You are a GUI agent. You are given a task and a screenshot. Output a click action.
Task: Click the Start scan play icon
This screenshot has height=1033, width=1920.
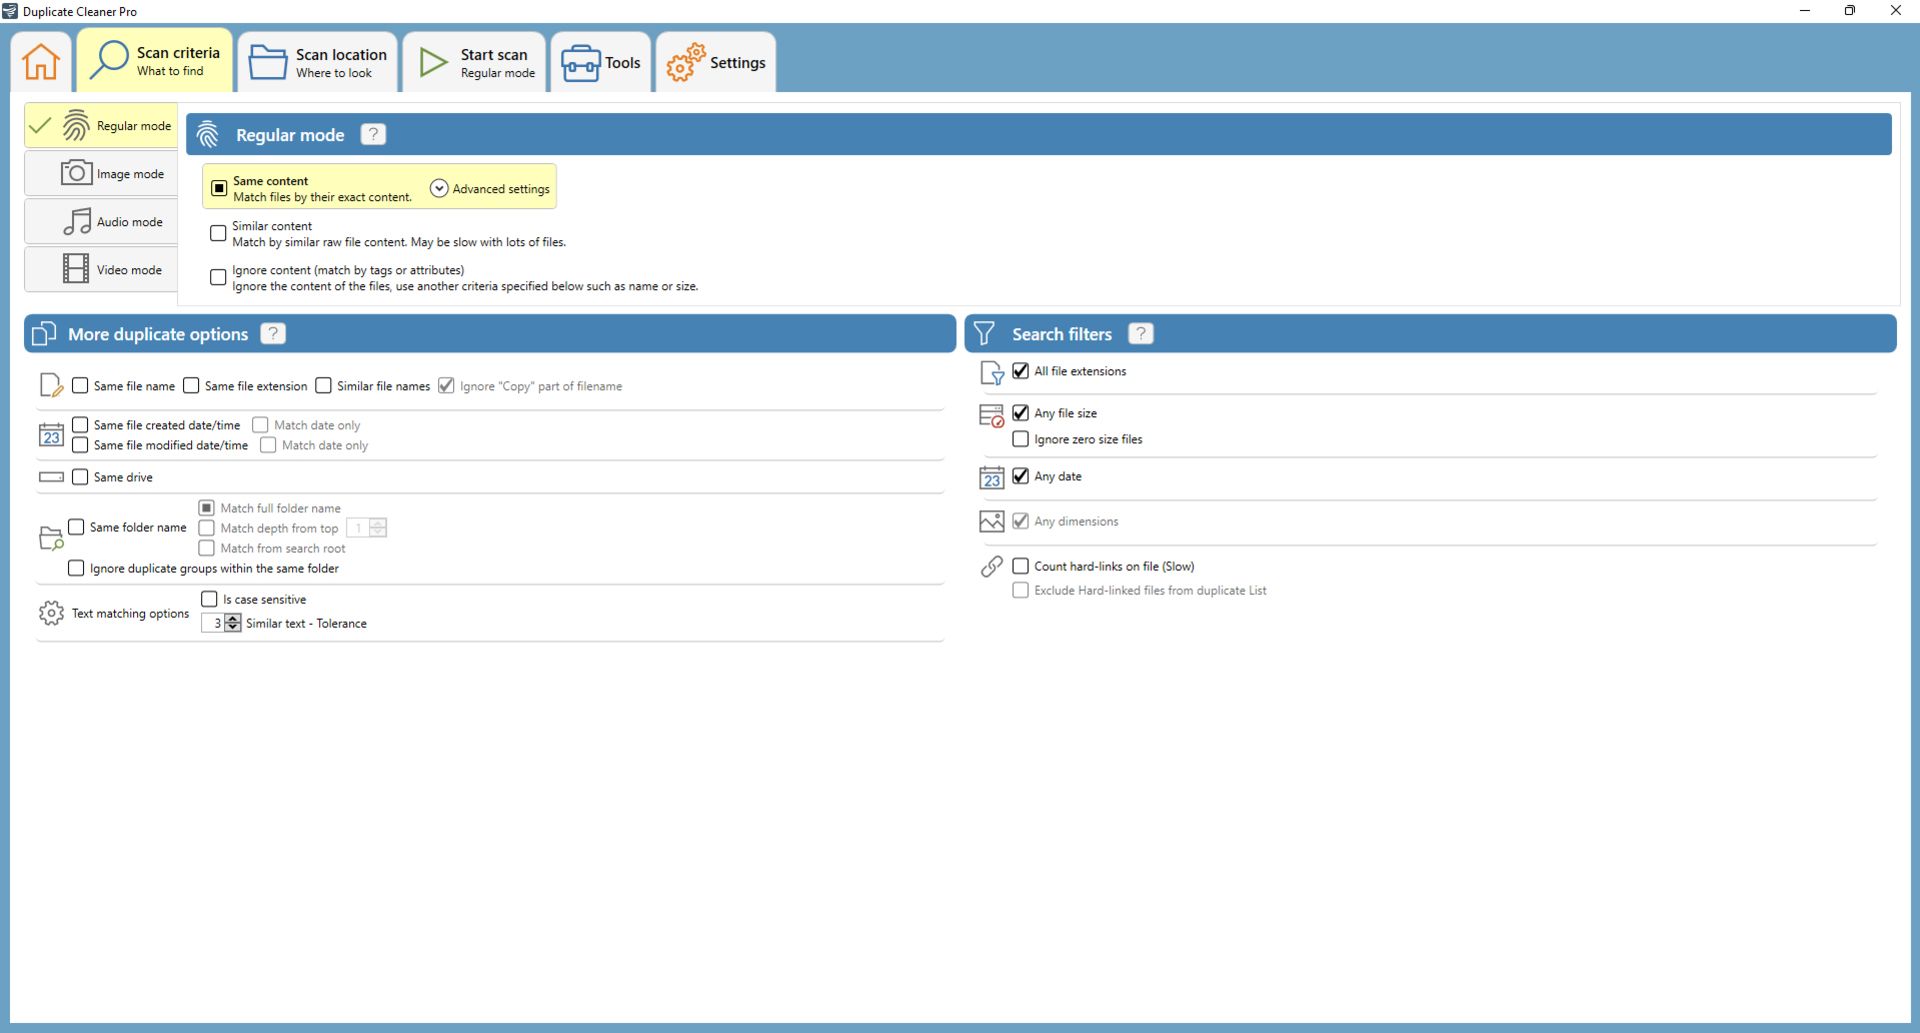click(433, 62)
